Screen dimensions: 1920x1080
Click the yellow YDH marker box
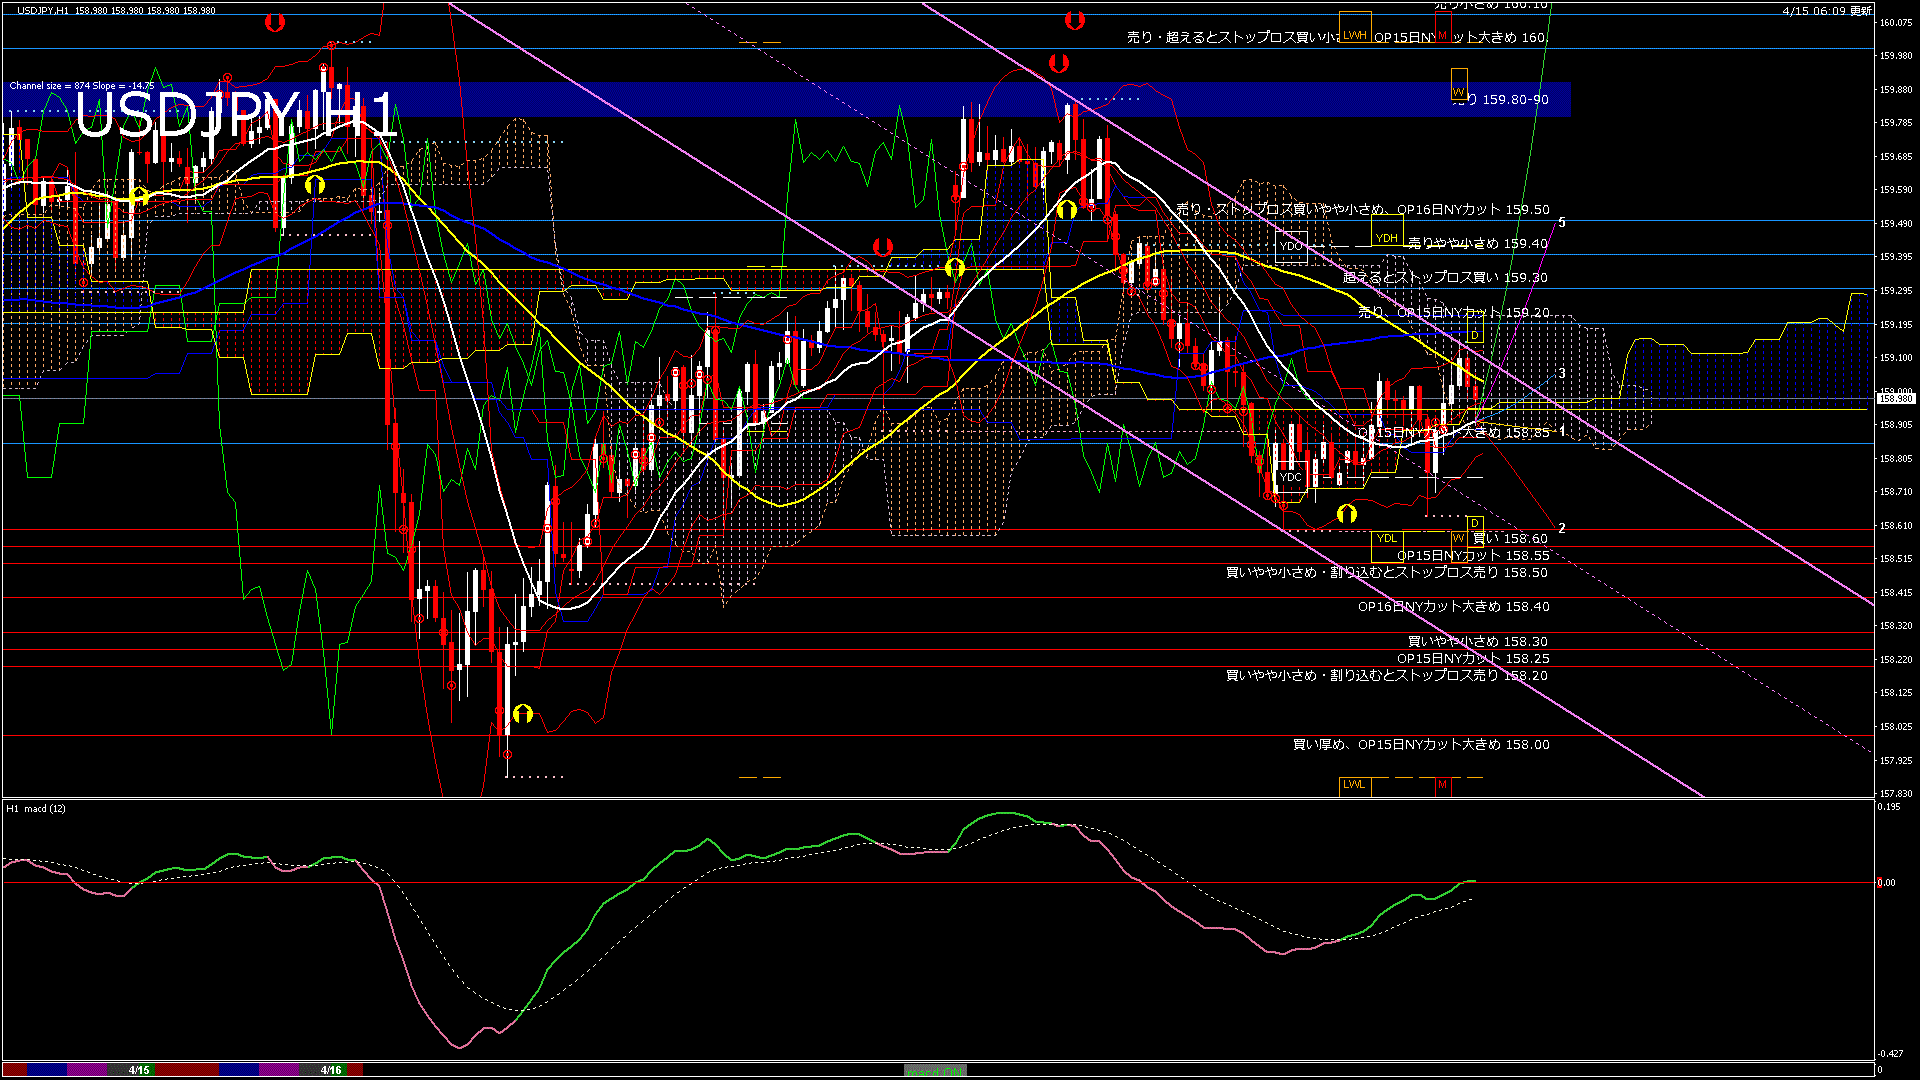pos(1386,238)
